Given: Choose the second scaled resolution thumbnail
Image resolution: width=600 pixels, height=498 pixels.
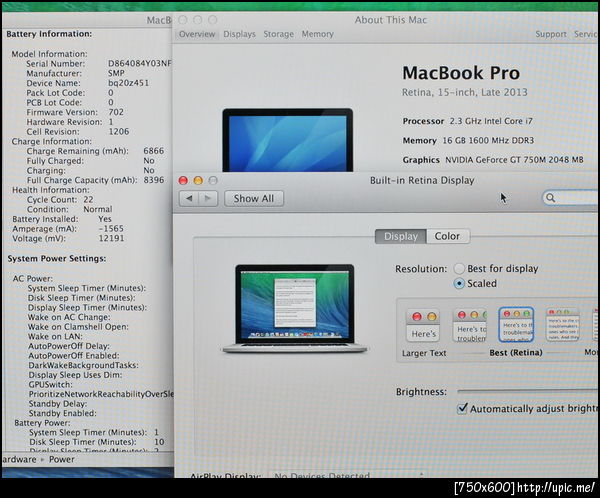Looking at the screenshot, I should pos(470,325).
